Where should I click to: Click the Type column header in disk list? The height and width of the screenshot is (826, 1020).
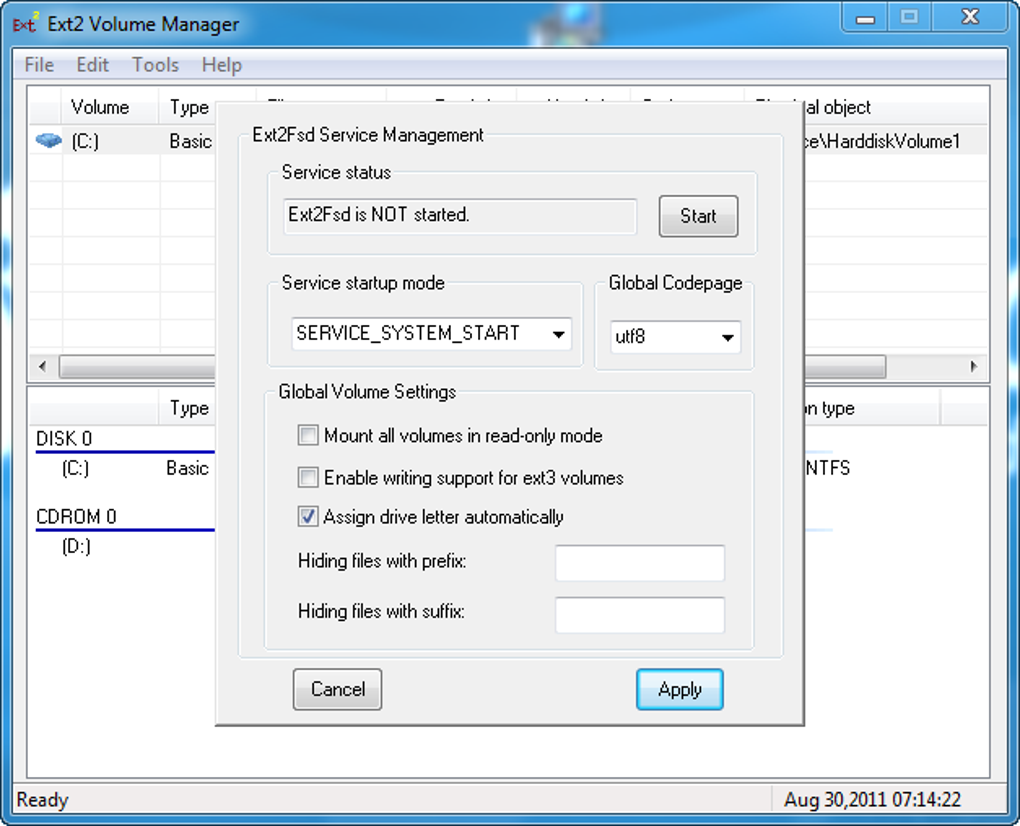coord(189,408)
